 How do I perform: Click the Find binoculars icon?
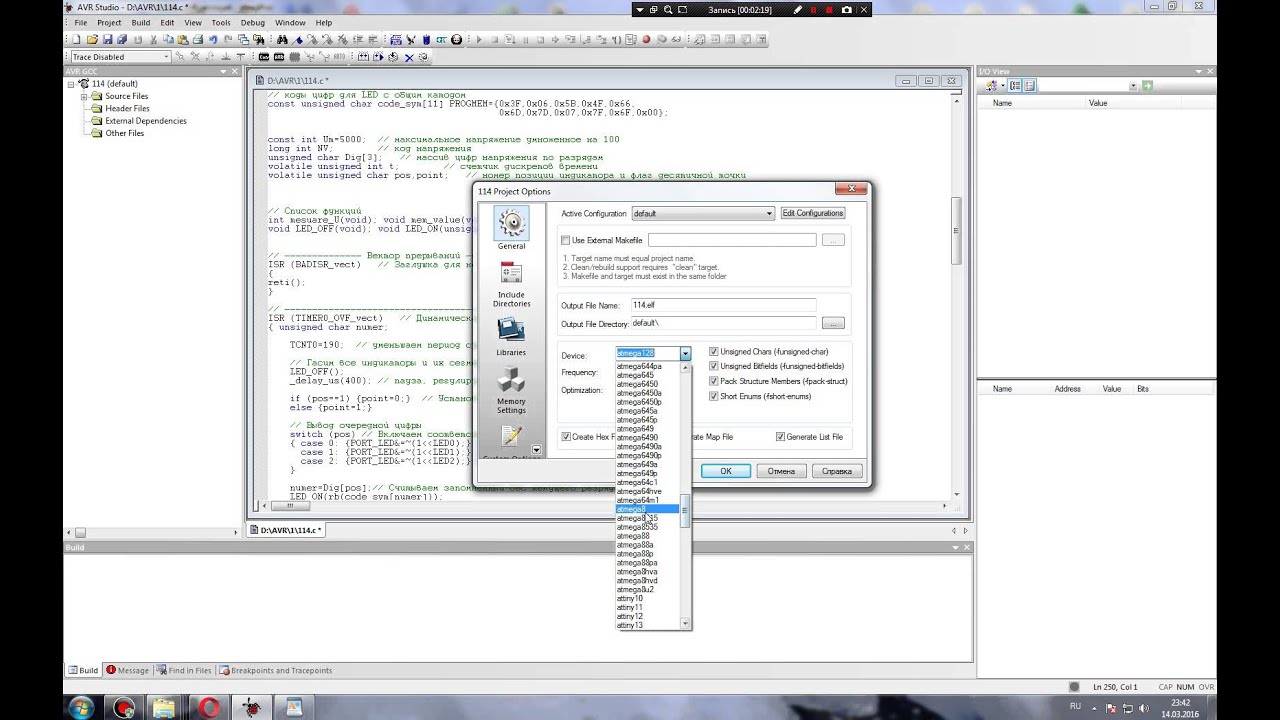pyautogui.click(x=282, y=40)
